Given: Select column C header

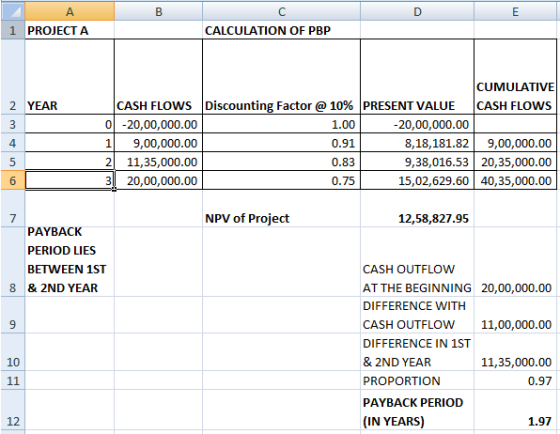Looking at the screenshot, I should click(281, 11).
